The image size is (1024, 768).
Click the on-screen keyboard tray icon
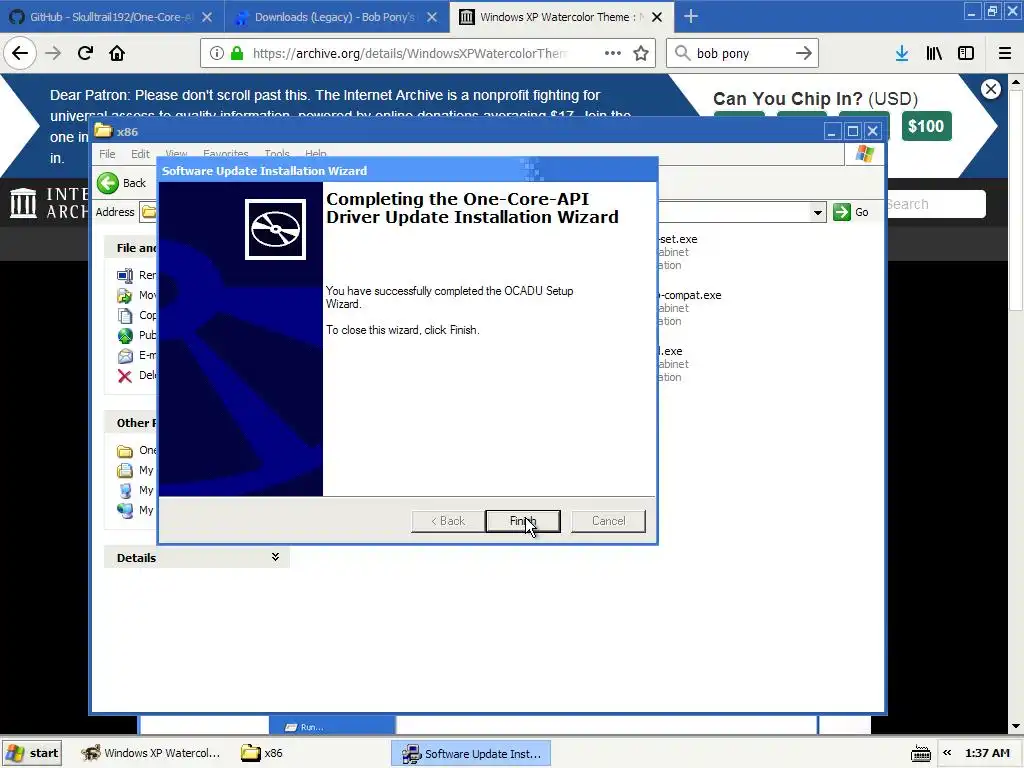point(921,754)
